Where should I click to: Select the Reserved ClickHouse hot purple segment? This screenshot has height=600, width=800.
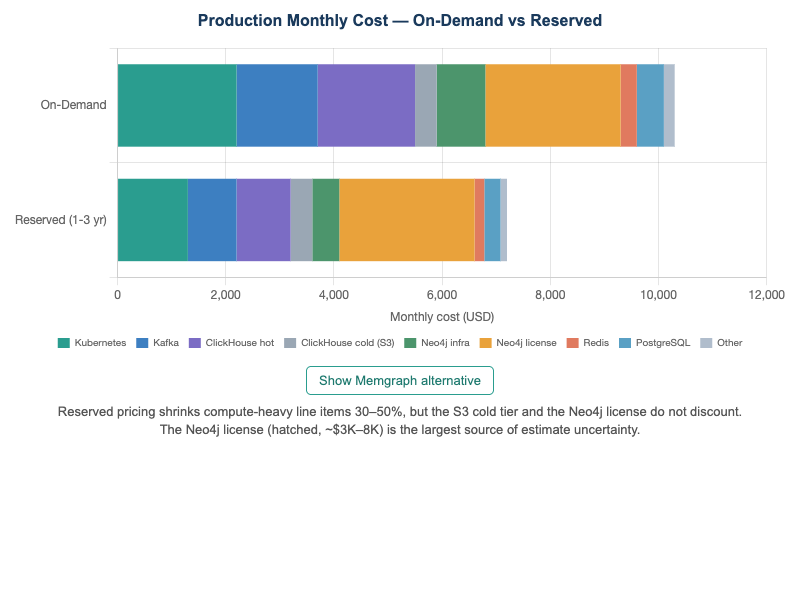pos(263,220)
